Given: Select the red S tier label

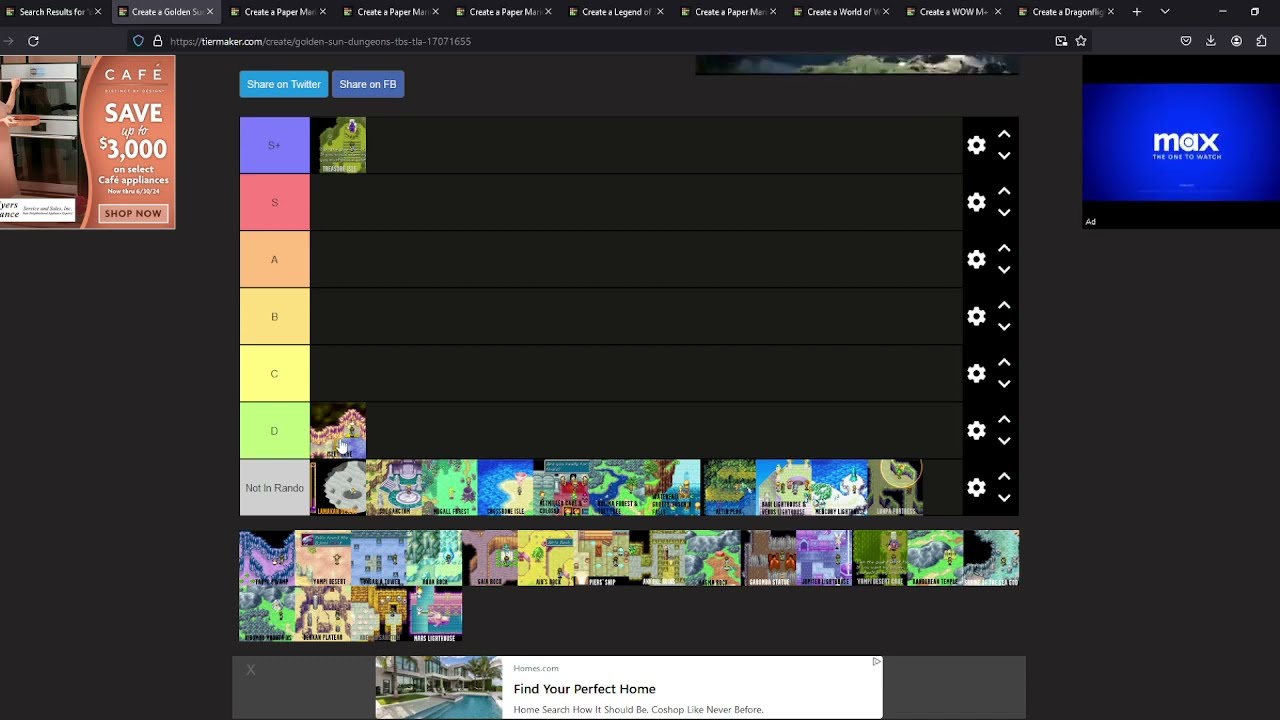Looking at the screenshot, I should click(x=275, y=202).
